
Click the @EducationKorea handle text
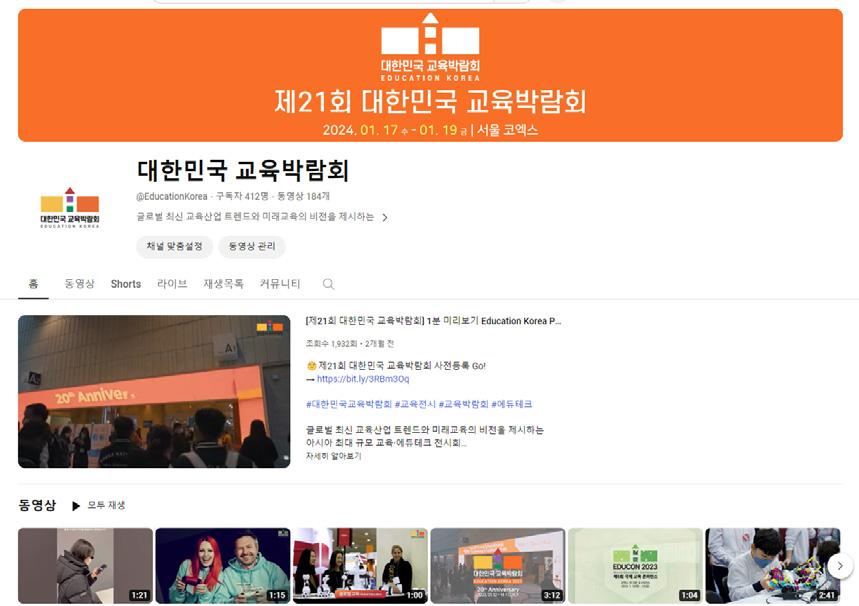click(171, 196)
